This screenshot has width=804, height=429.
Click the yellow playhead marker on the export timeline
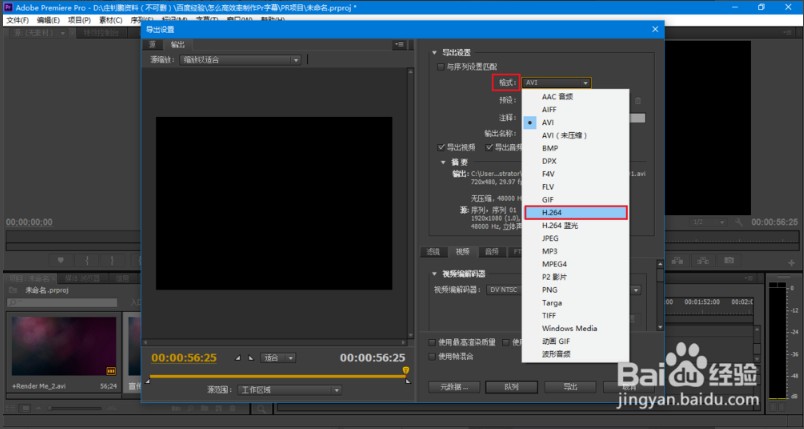point(405,371)
